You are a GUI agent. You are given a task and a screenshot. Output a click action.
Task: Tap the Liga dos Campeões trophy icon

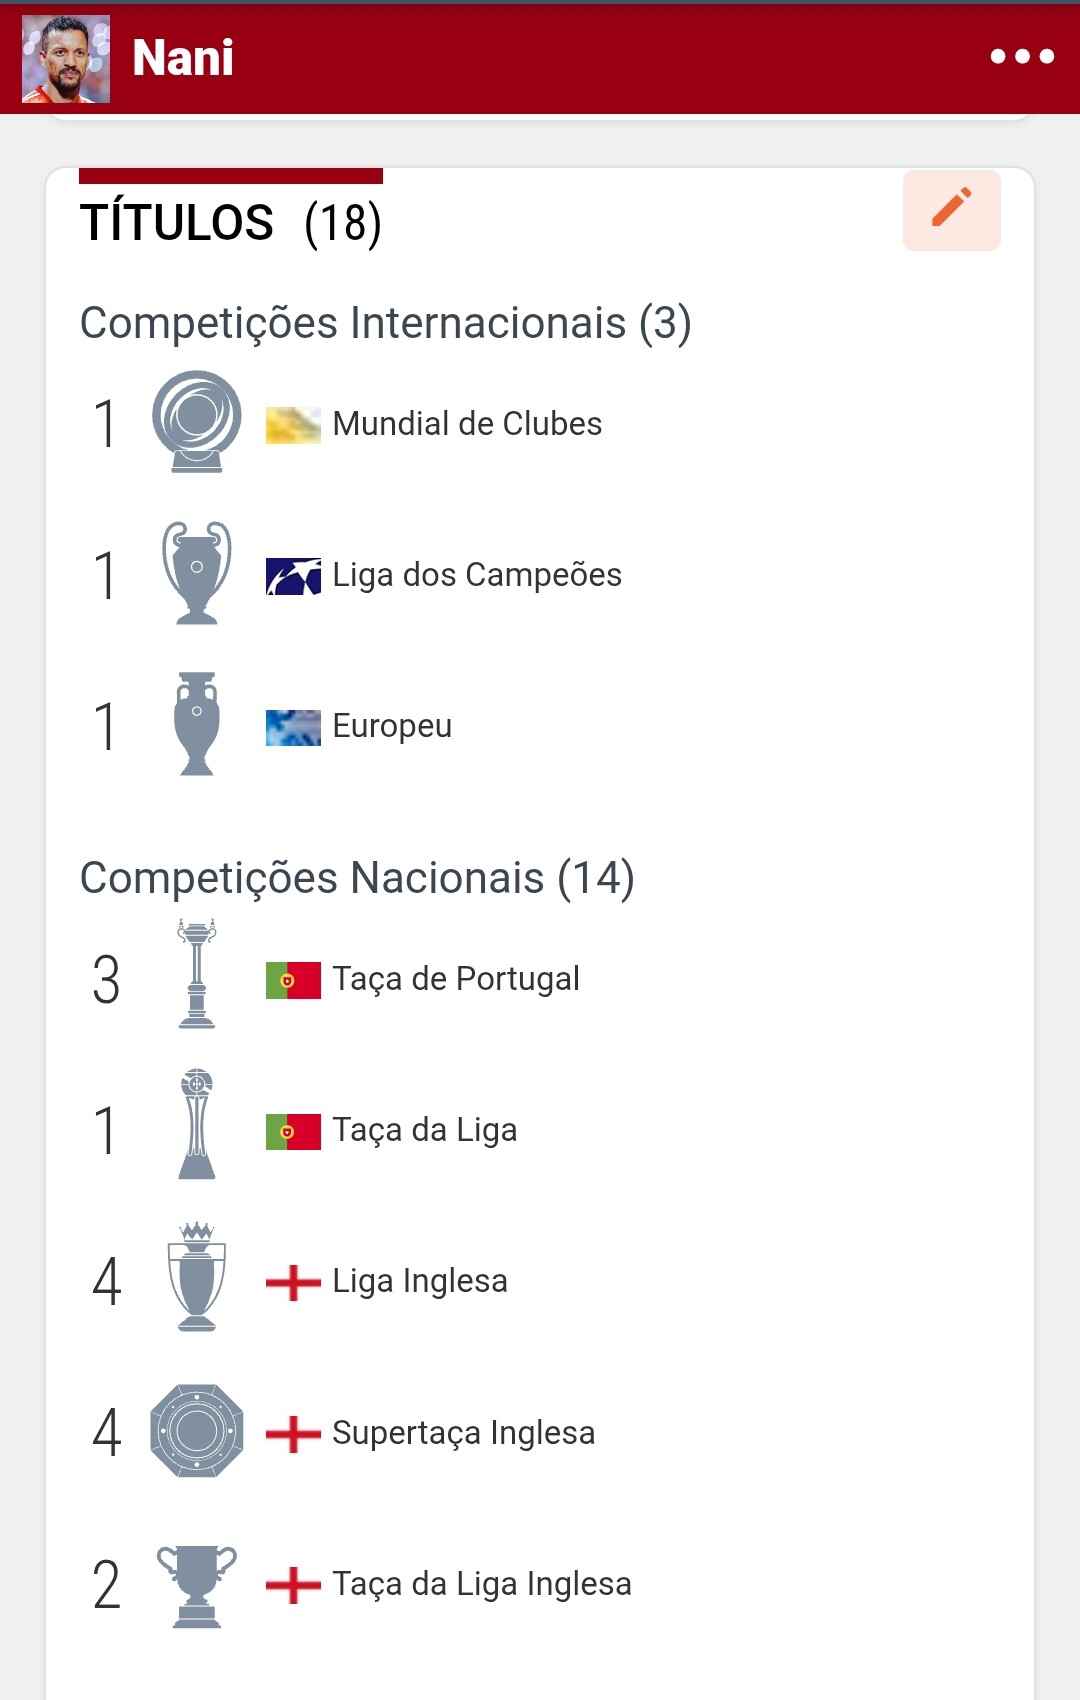click(x=197, y=574)
